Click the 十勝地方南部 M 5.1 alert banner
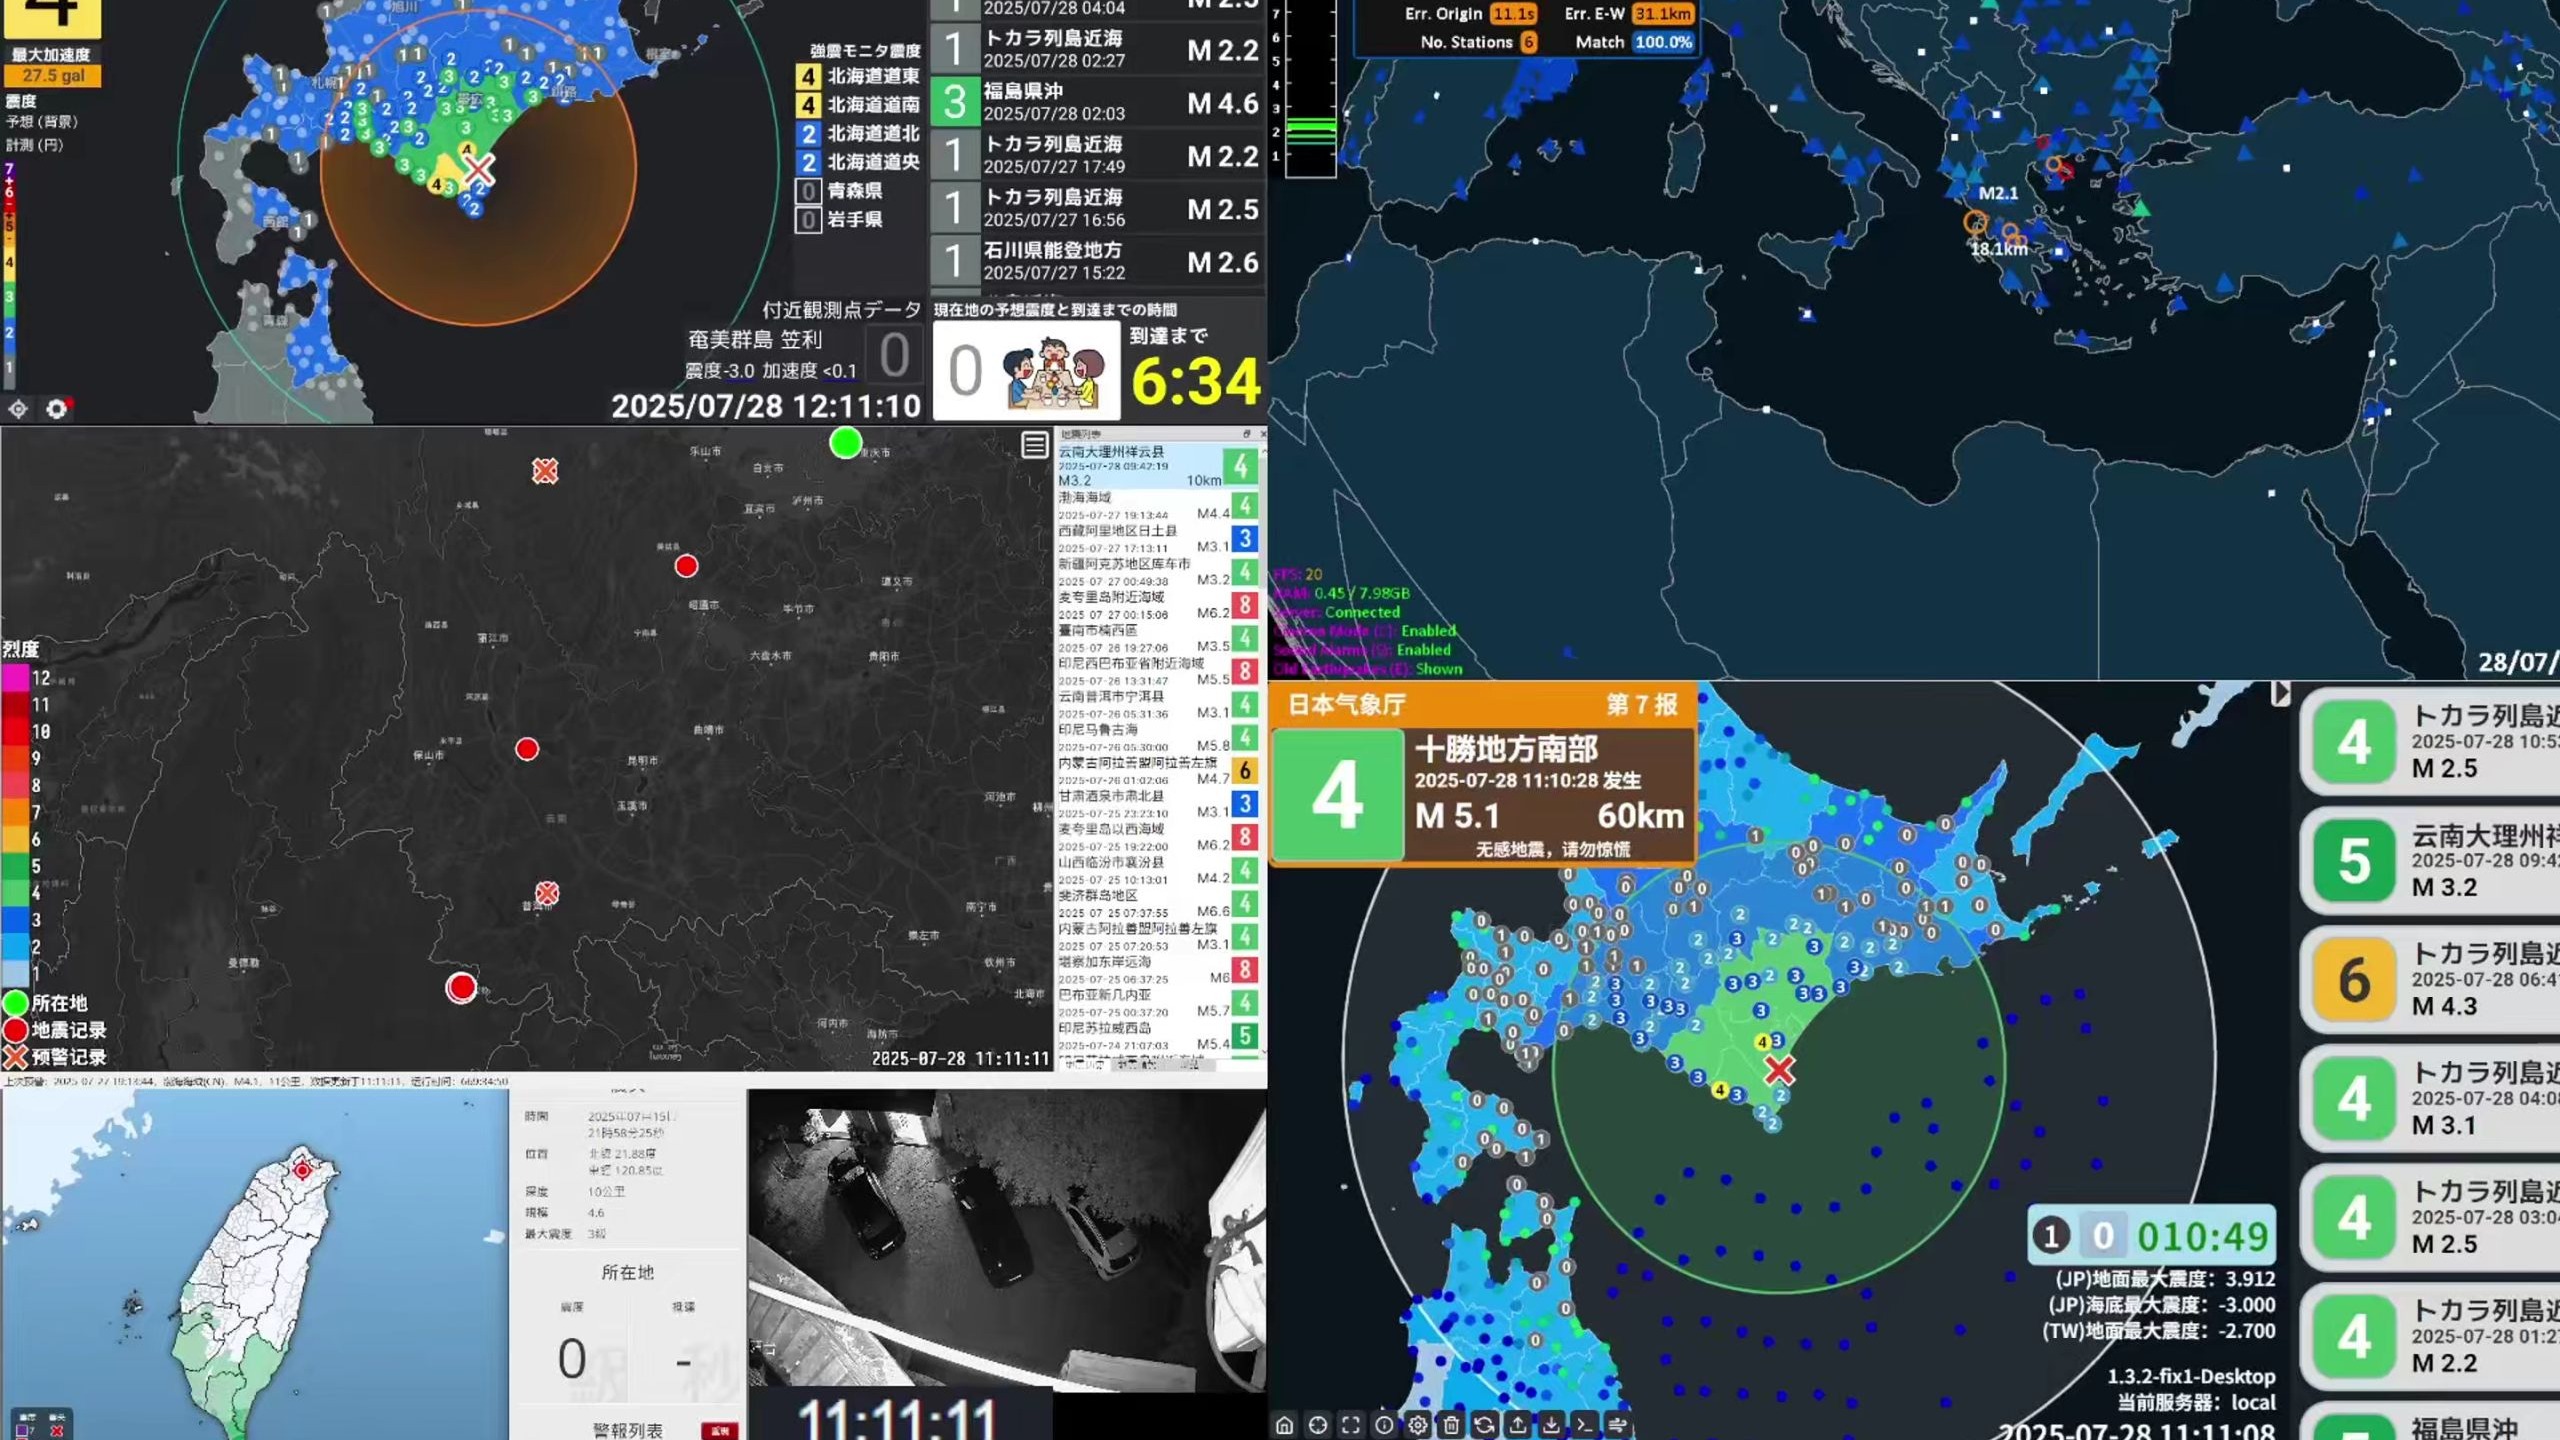2560x1440 pixels. [1482, 774]
